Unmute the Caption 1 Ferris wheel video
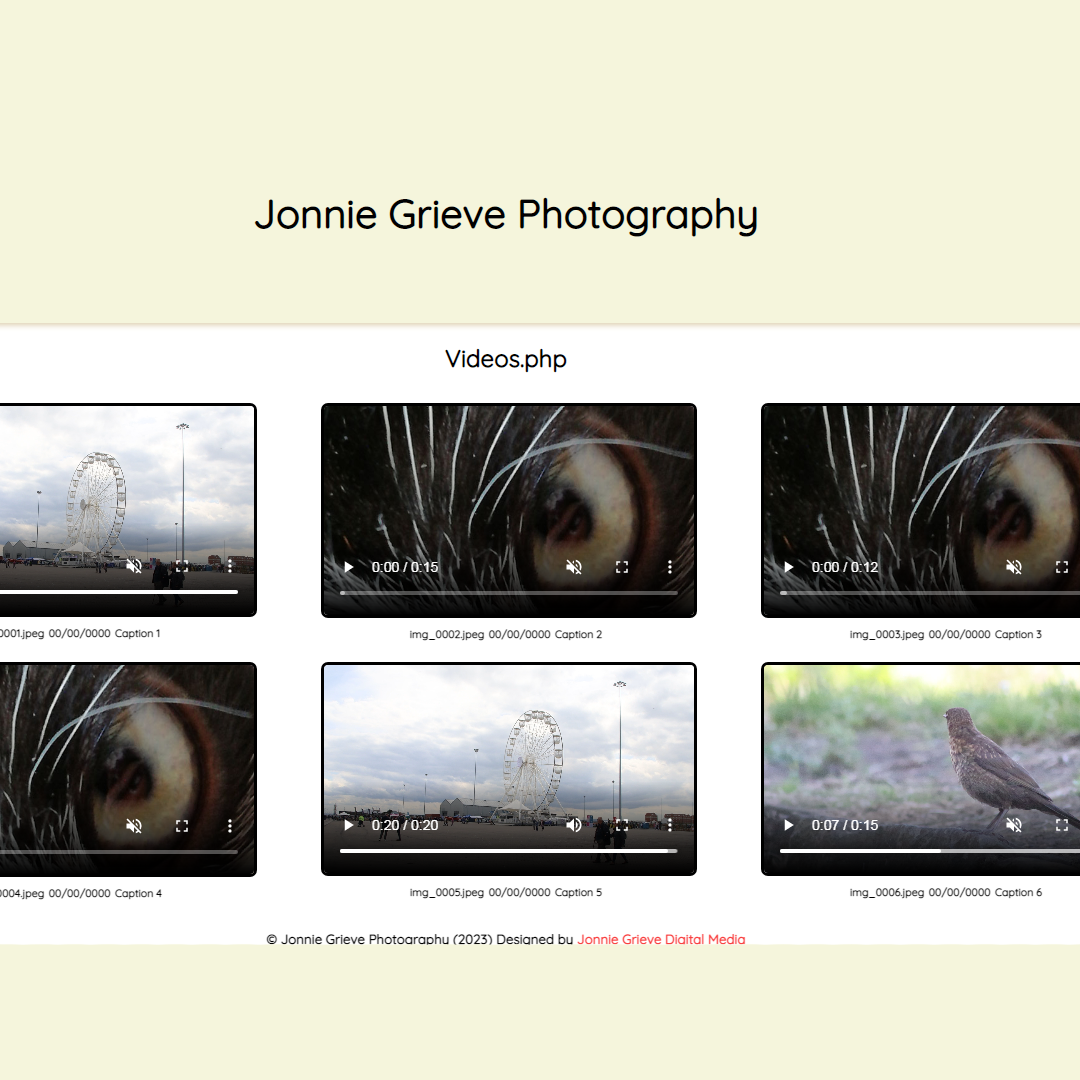This screenshot has width=1080, height=1080. pos(134,566)
